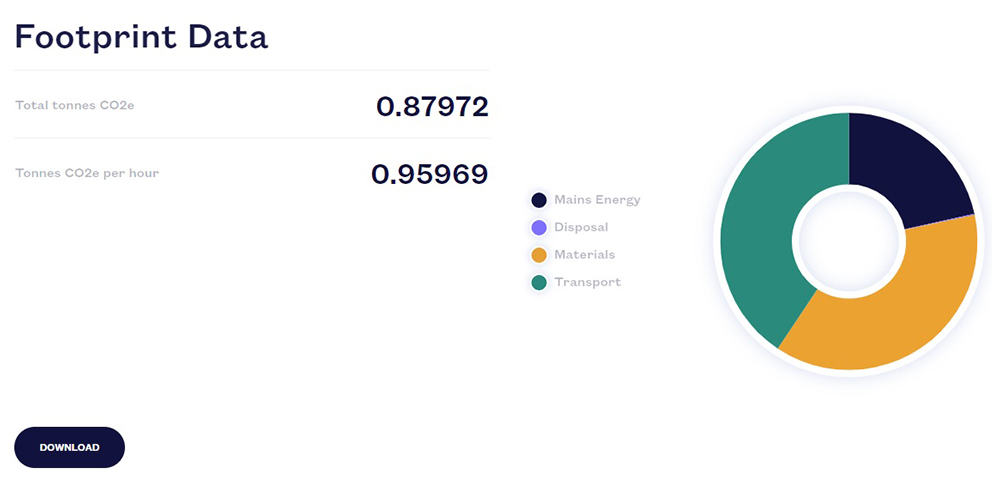Screen dimensions: 1000x496
Task: Click the white center of the donut chart
Action: coord(848,240)
